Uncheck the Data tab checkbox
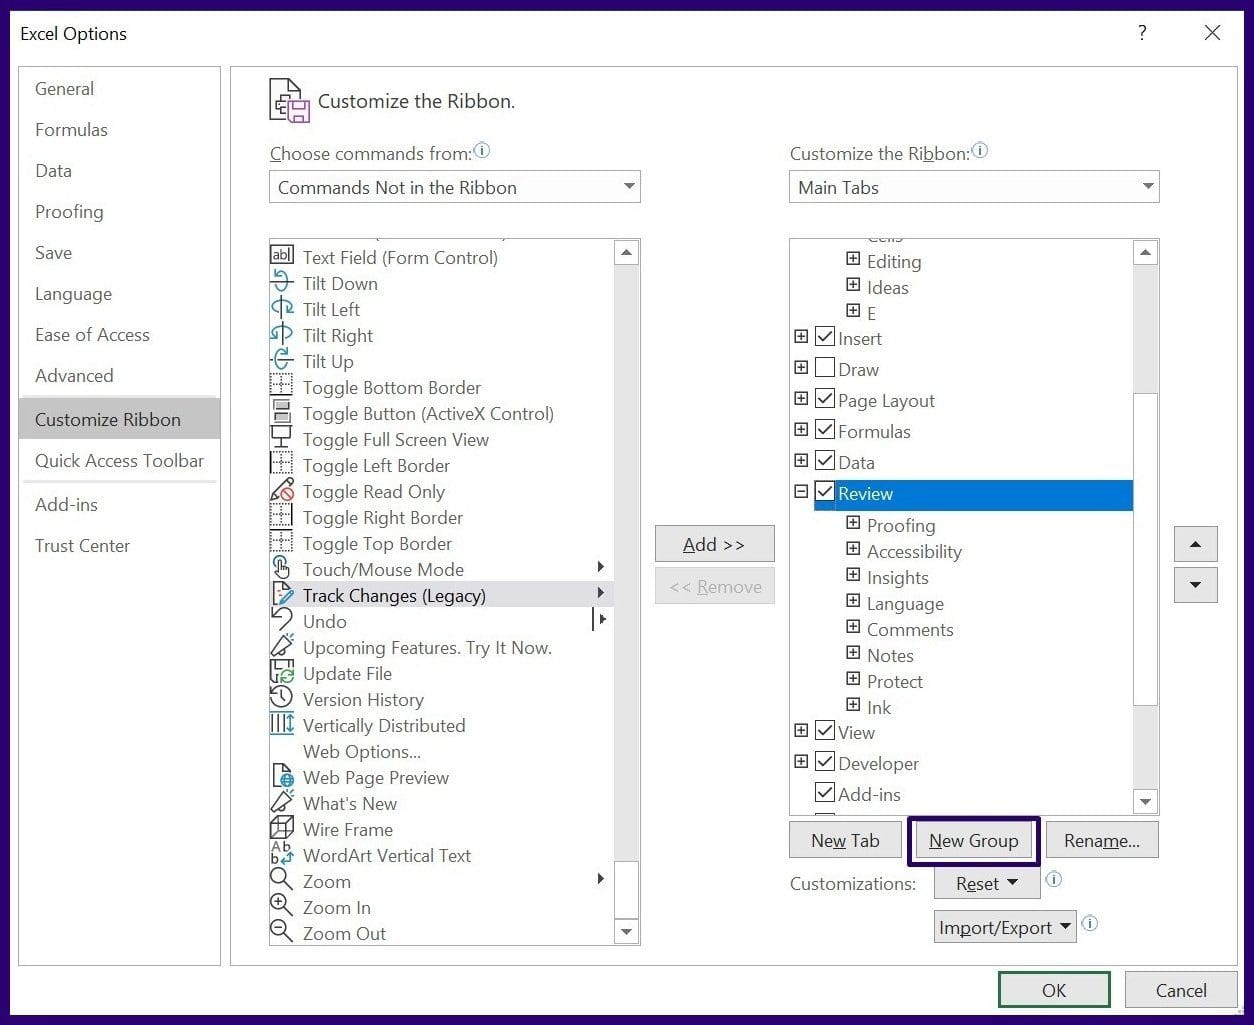Viewport: 1254px width, 1025px height. coord(825,461)
